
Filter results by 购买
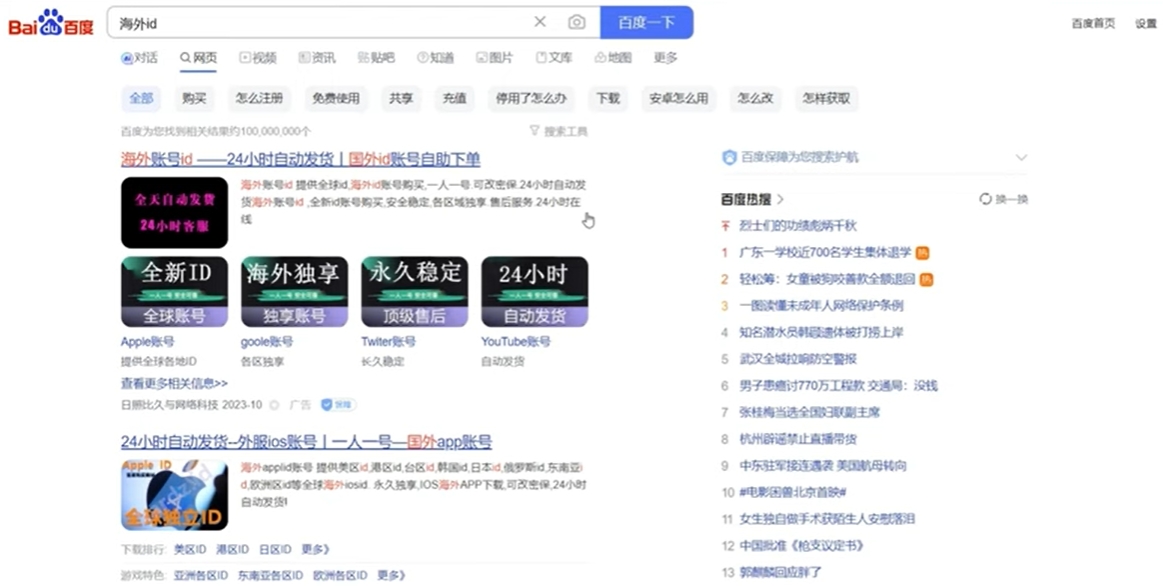point(194,98)
